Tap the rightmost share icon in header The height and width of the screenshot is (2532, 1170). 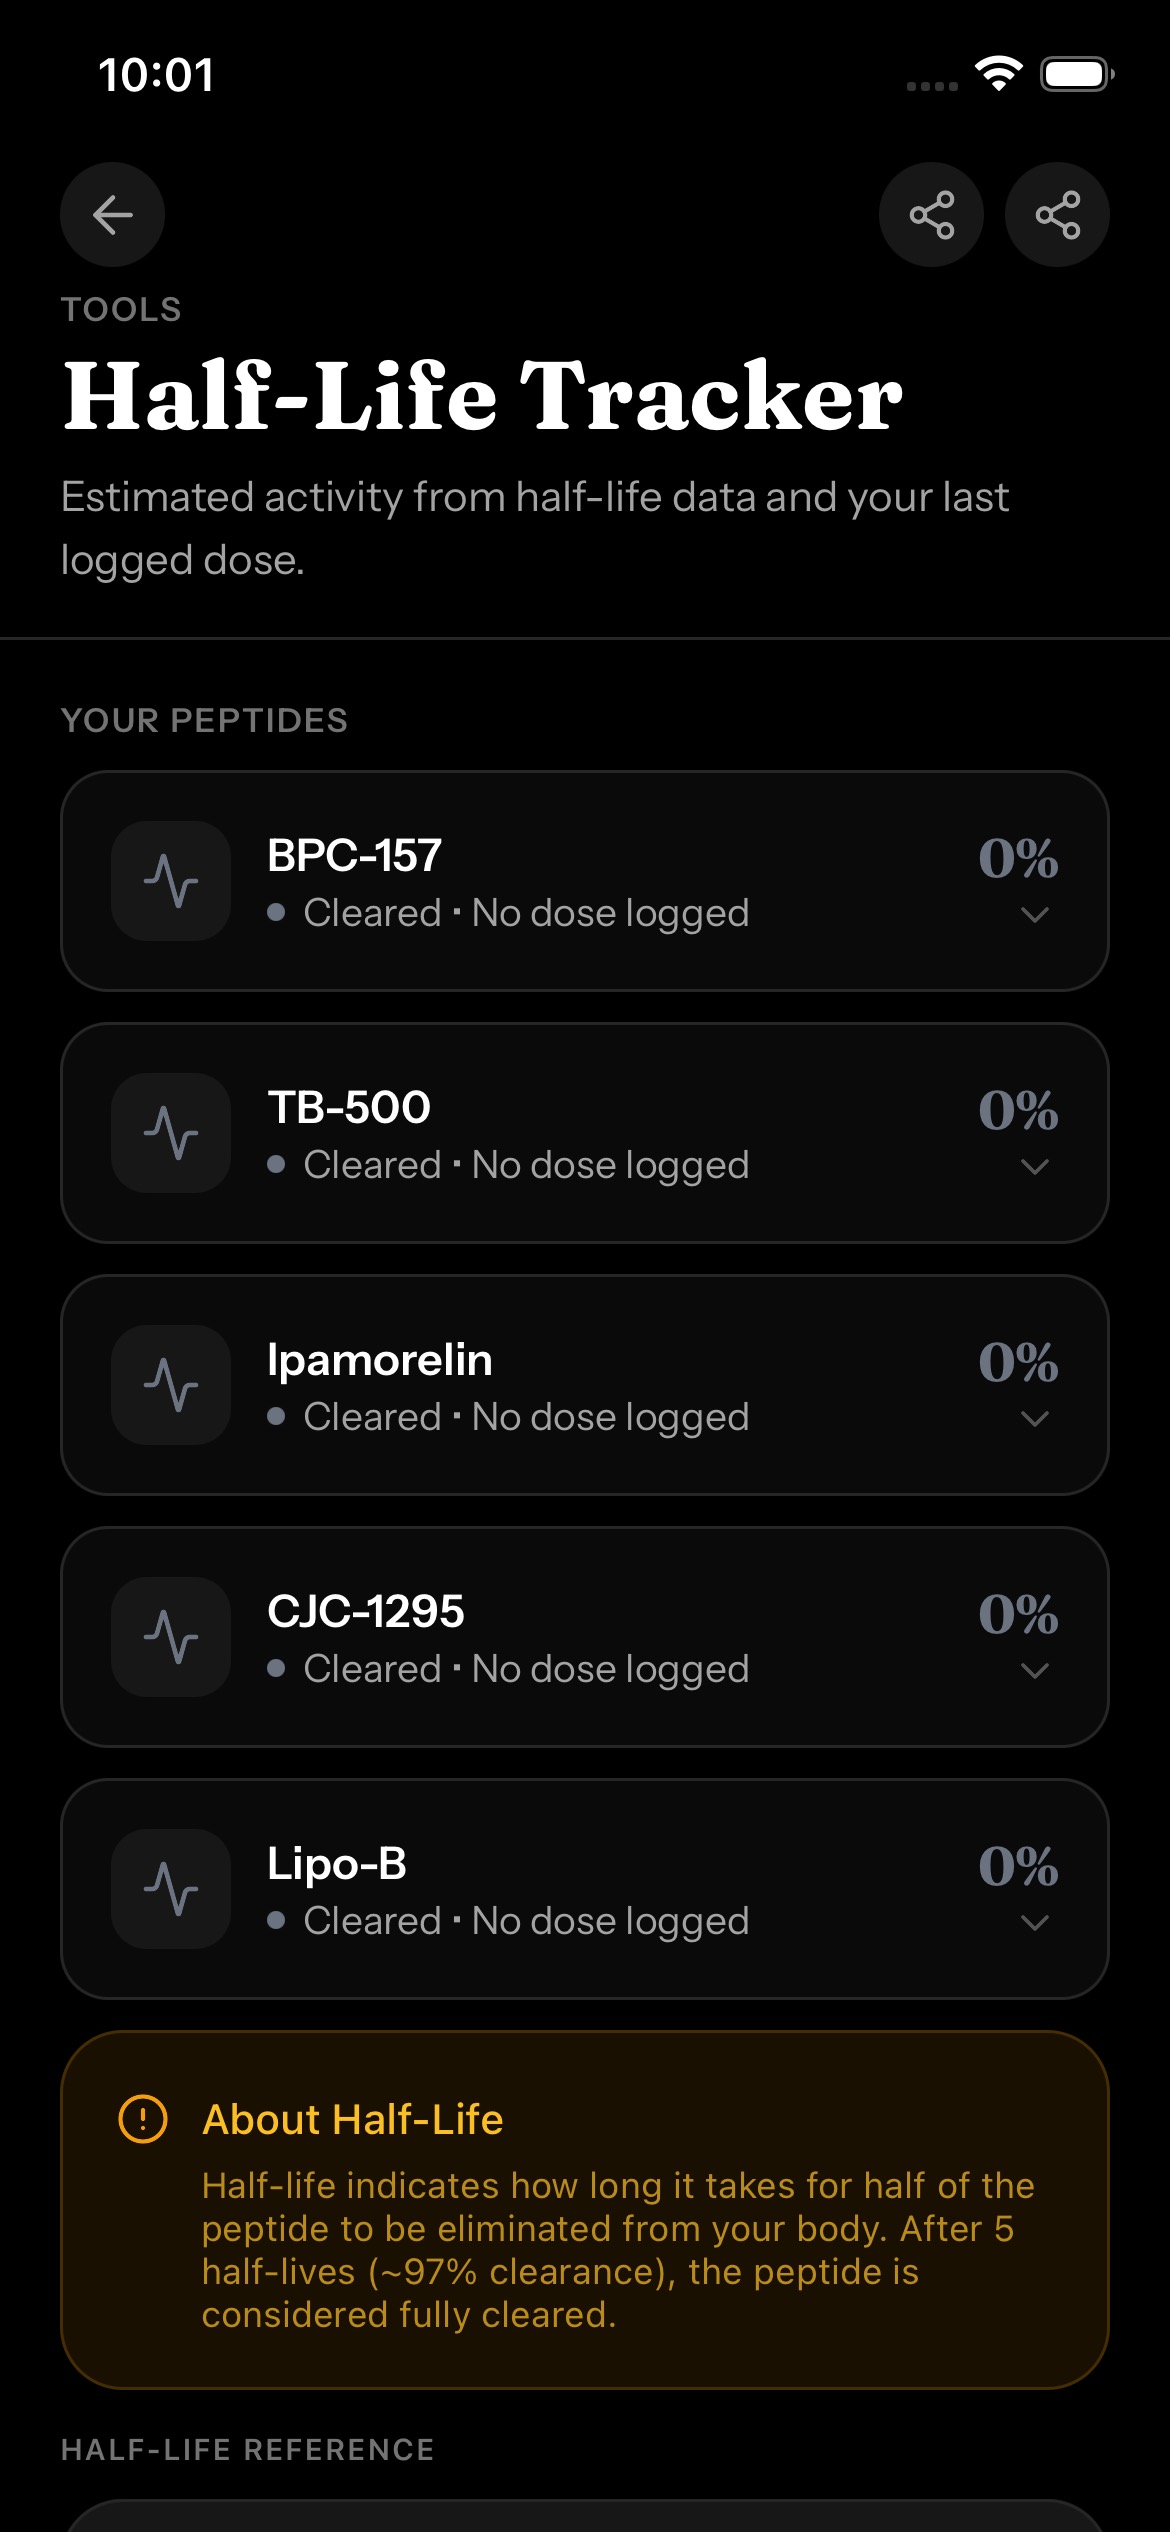tap(1057, 214)
